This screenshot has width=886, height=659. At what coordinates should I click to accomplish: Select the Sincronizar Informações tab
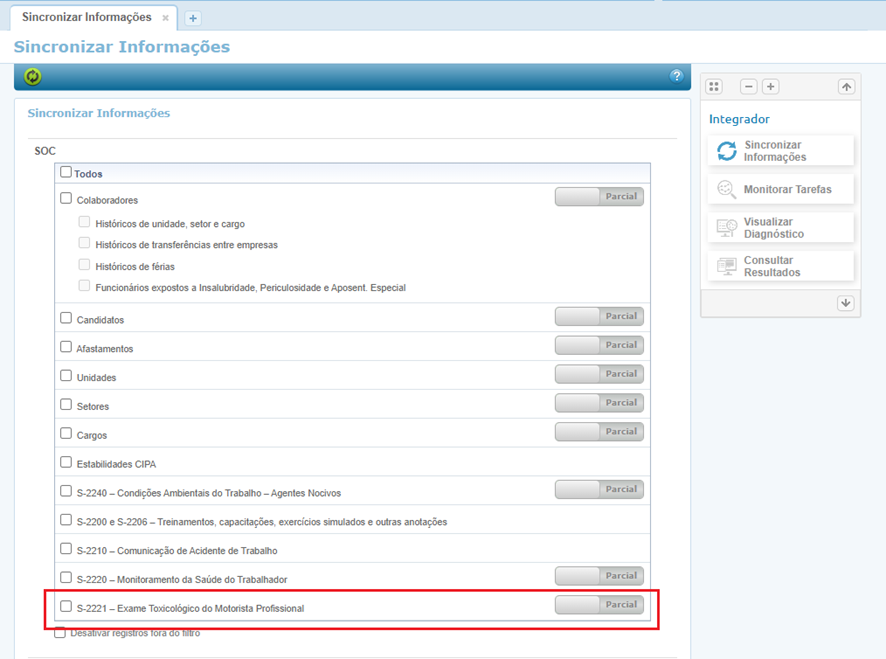tap(87, 18)
